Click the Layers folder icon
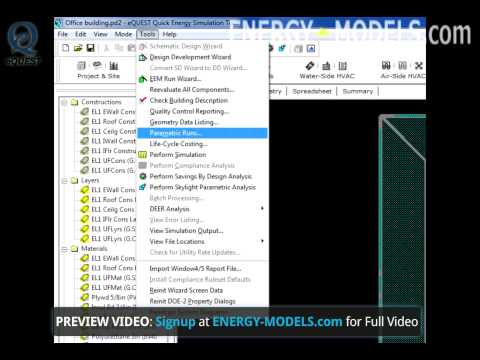 pyautogui.click(x=74, y=180)
